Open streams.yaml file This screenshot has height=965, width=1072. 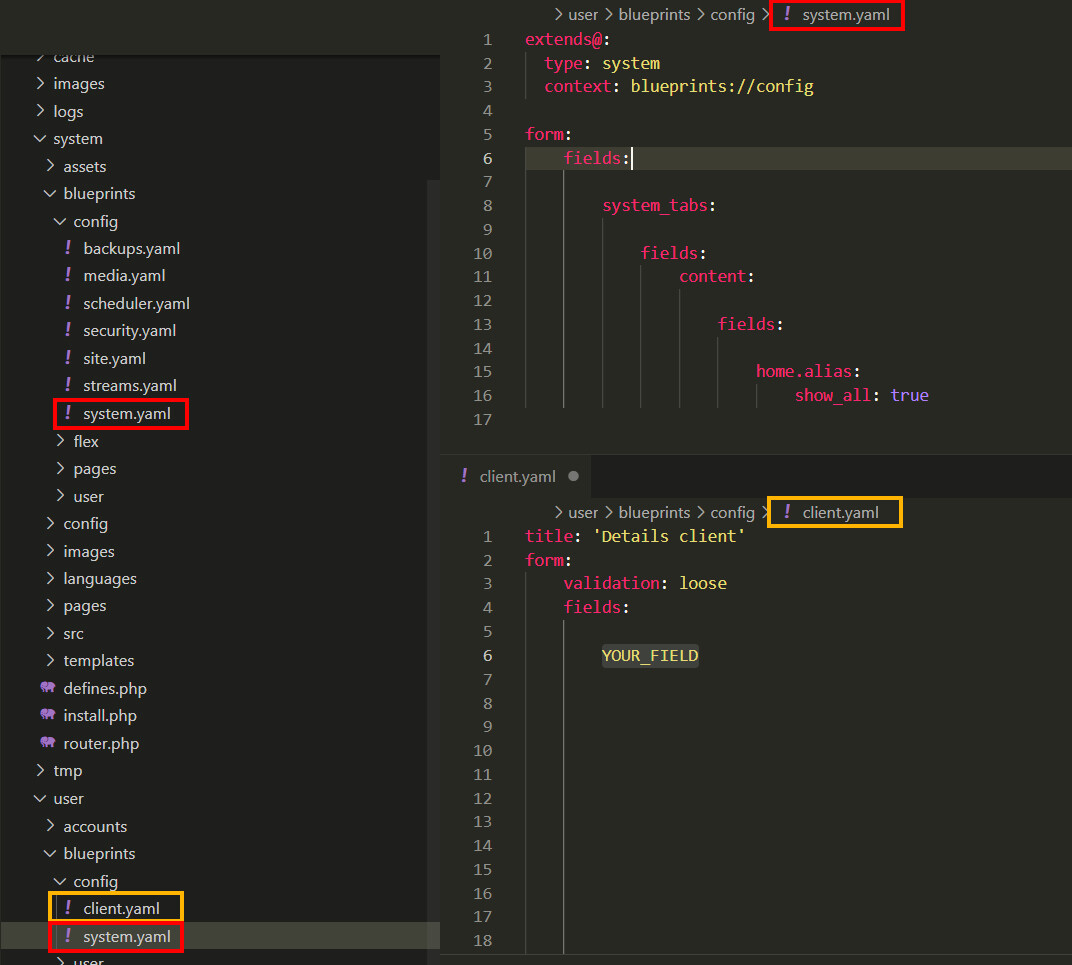click(129, 386)
